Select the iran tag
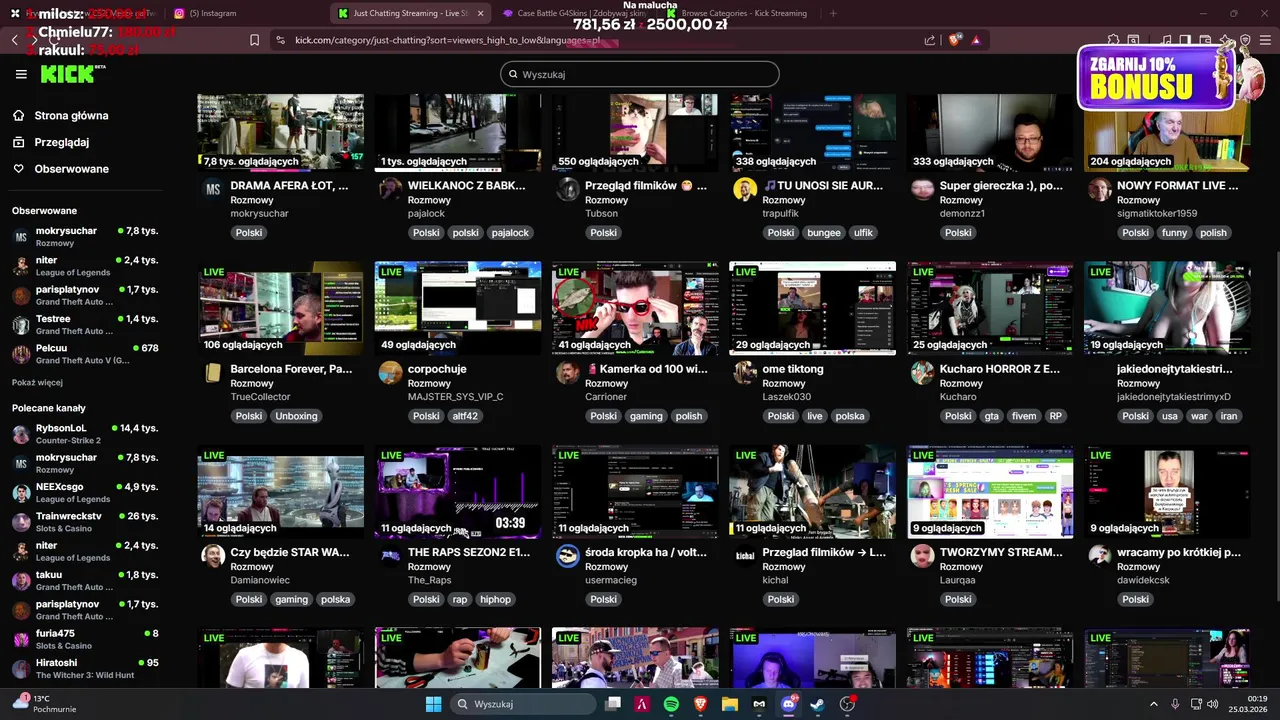Screen dimensions: 1280x720 tap(1229, 416)
